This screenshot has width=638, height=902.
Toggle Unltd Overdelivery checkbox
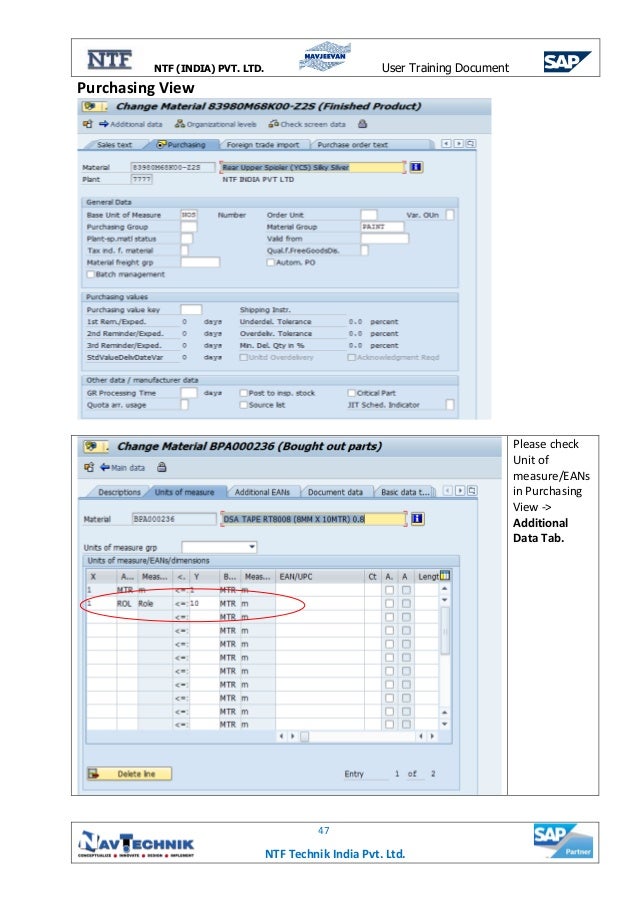tap(243, 357)
